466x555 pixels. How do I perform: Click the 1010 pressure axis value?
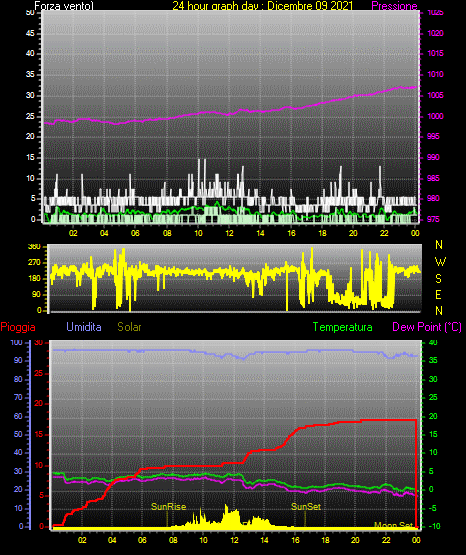pyautogui.click(x=435, y=74)
